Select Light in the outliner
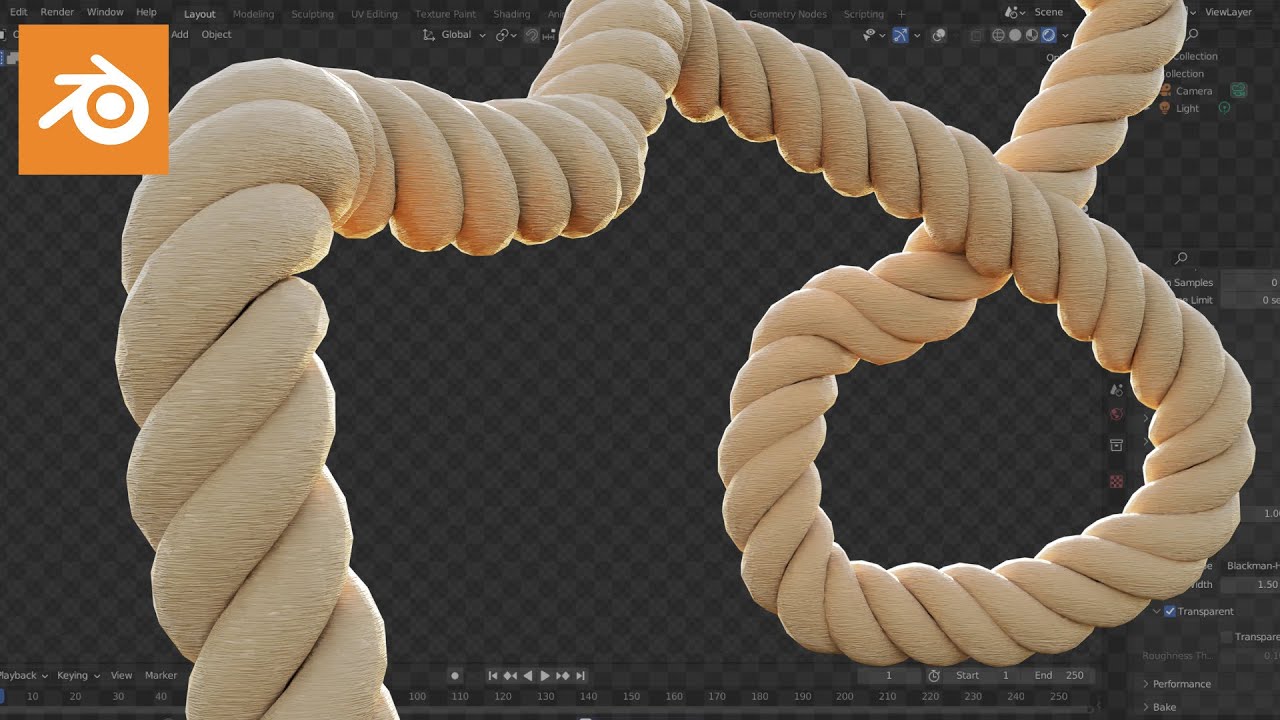Viewport: 1280px width, 720px height. (1187, 108)
